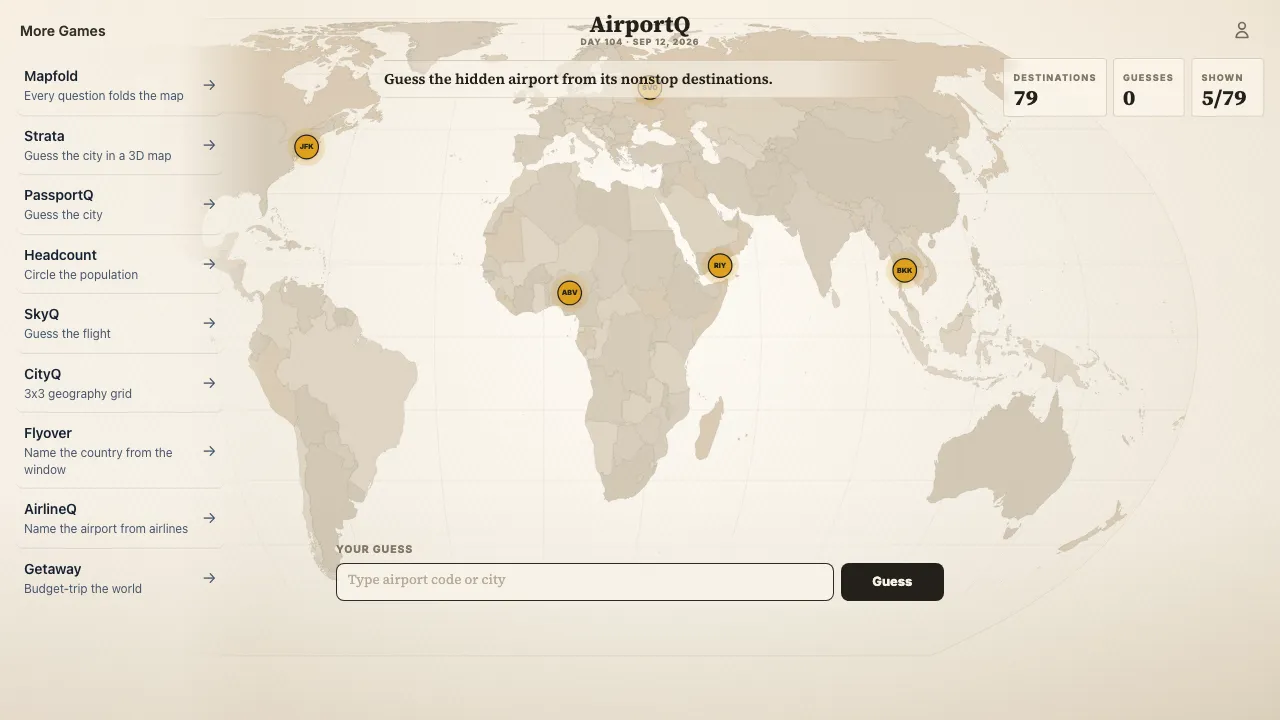Click the Destinations 79 stat card
This screenshot has width=1280, height=720.
1055,88
